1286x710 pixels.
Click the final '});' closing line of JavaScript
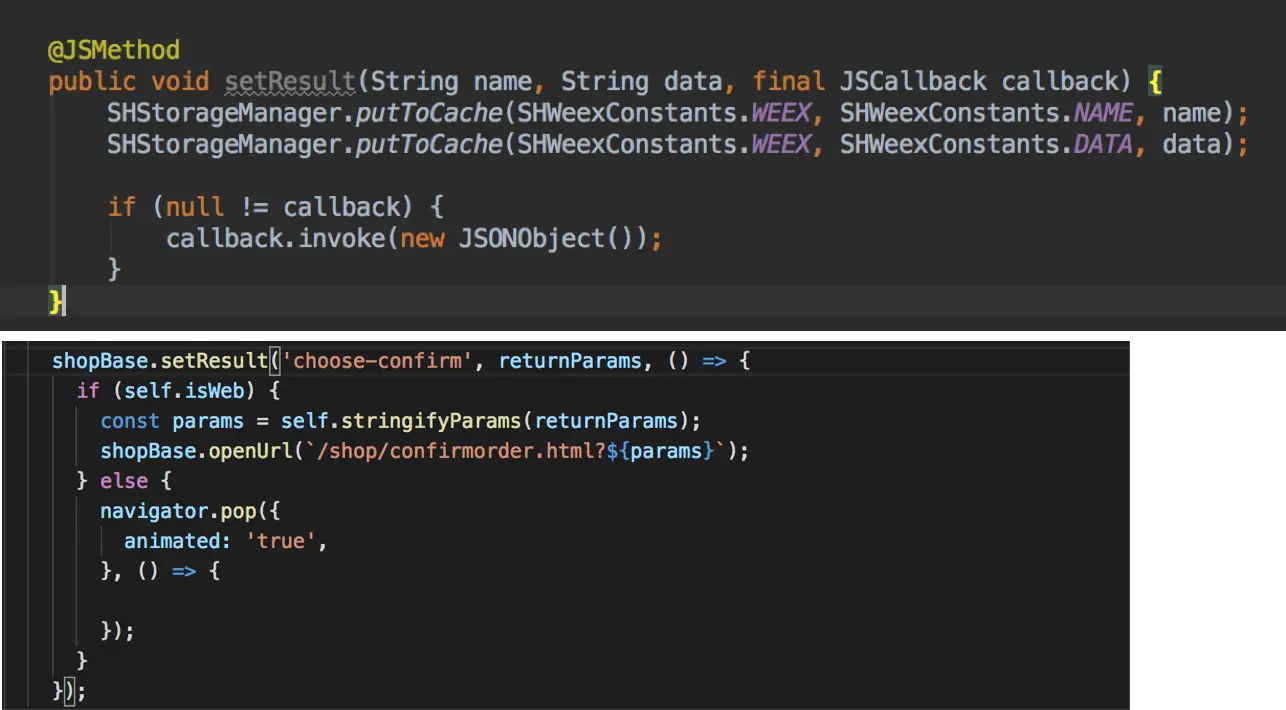(x=70, y=691)
